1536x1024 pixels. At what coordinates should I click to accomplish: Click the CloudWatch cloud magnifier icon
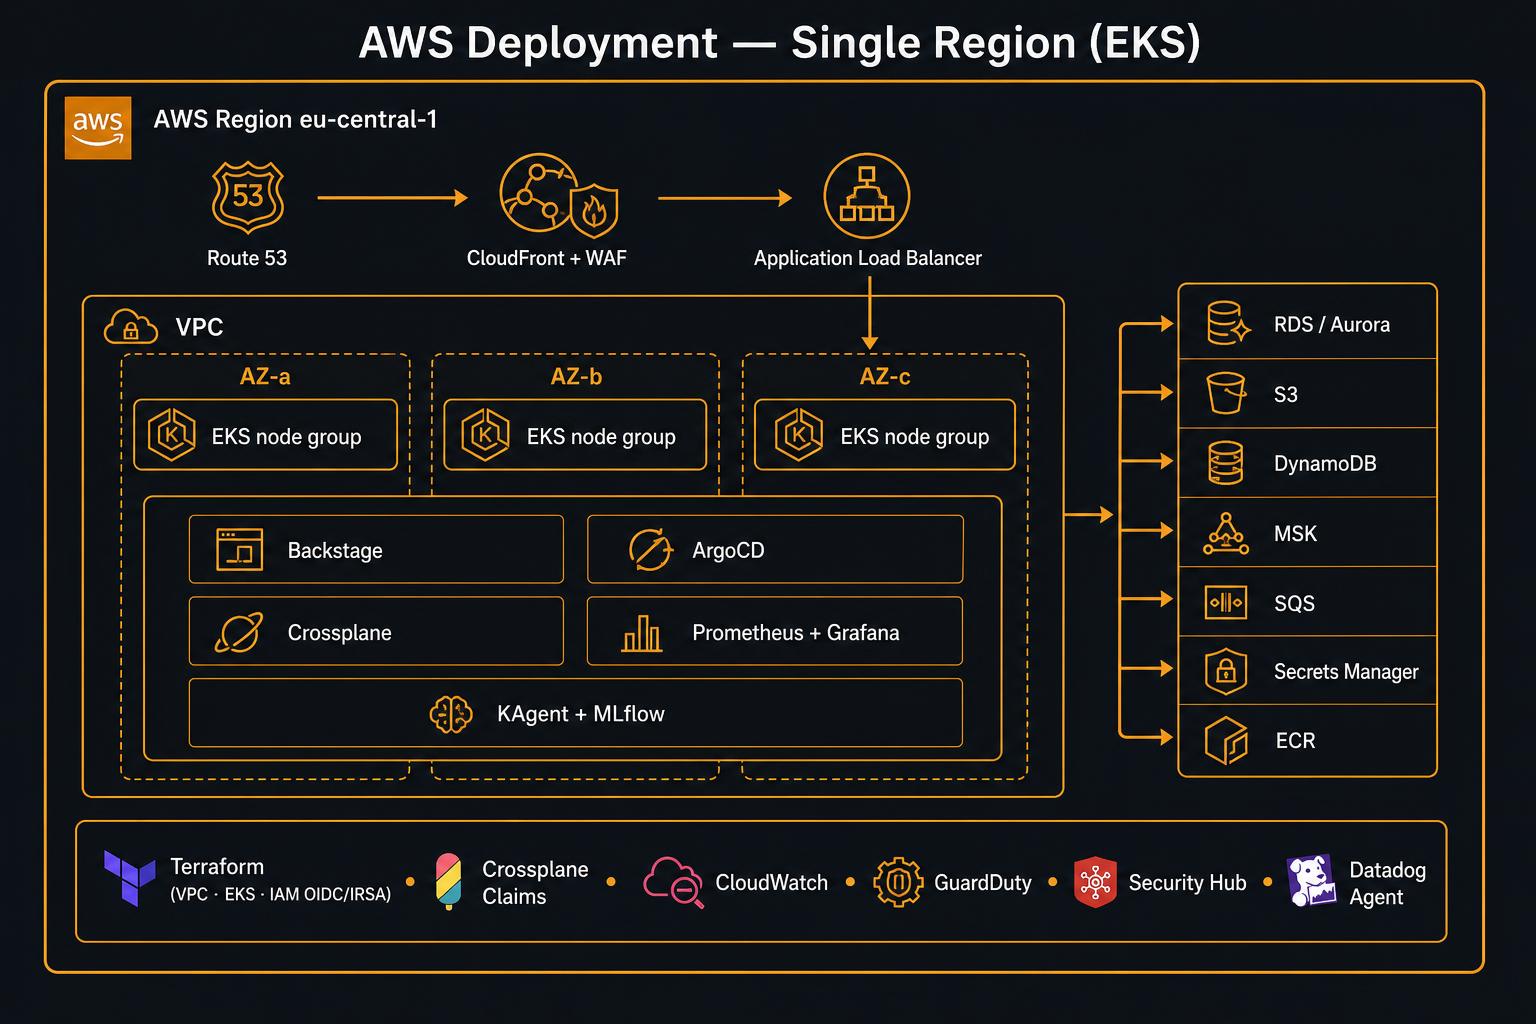673,882
